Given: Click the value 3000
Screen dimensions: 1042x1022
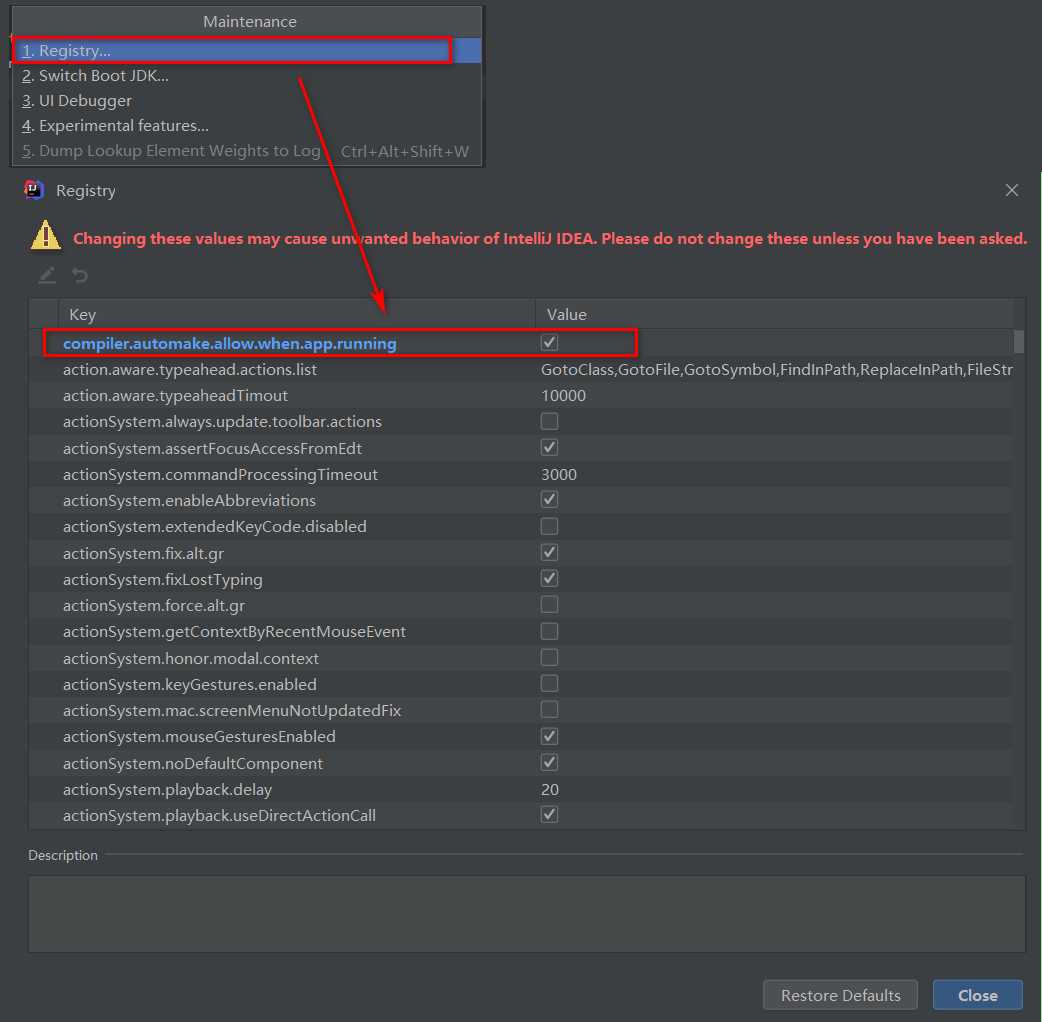Looking at the screenshot, I should [559, 474].
